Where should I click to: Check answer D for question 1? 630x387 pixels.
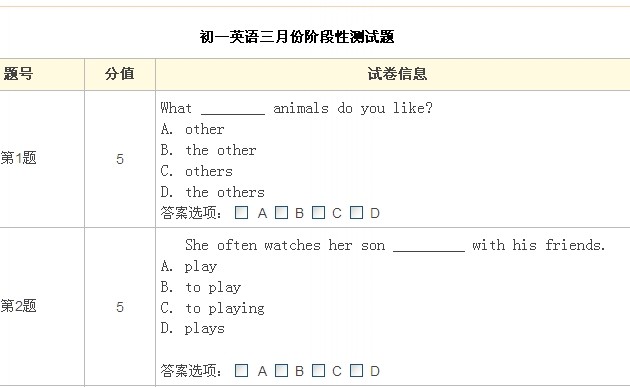(356, 213)
